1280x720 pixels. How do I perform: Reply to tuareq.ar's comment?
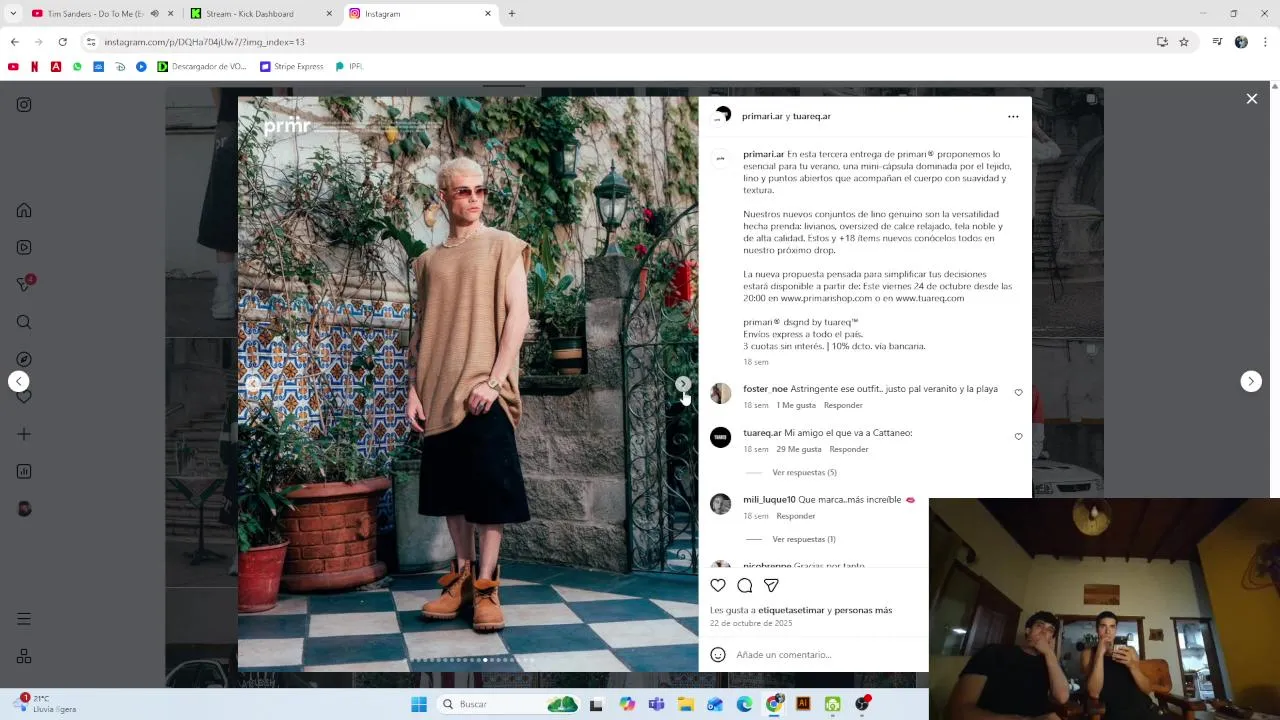point(849,449)
